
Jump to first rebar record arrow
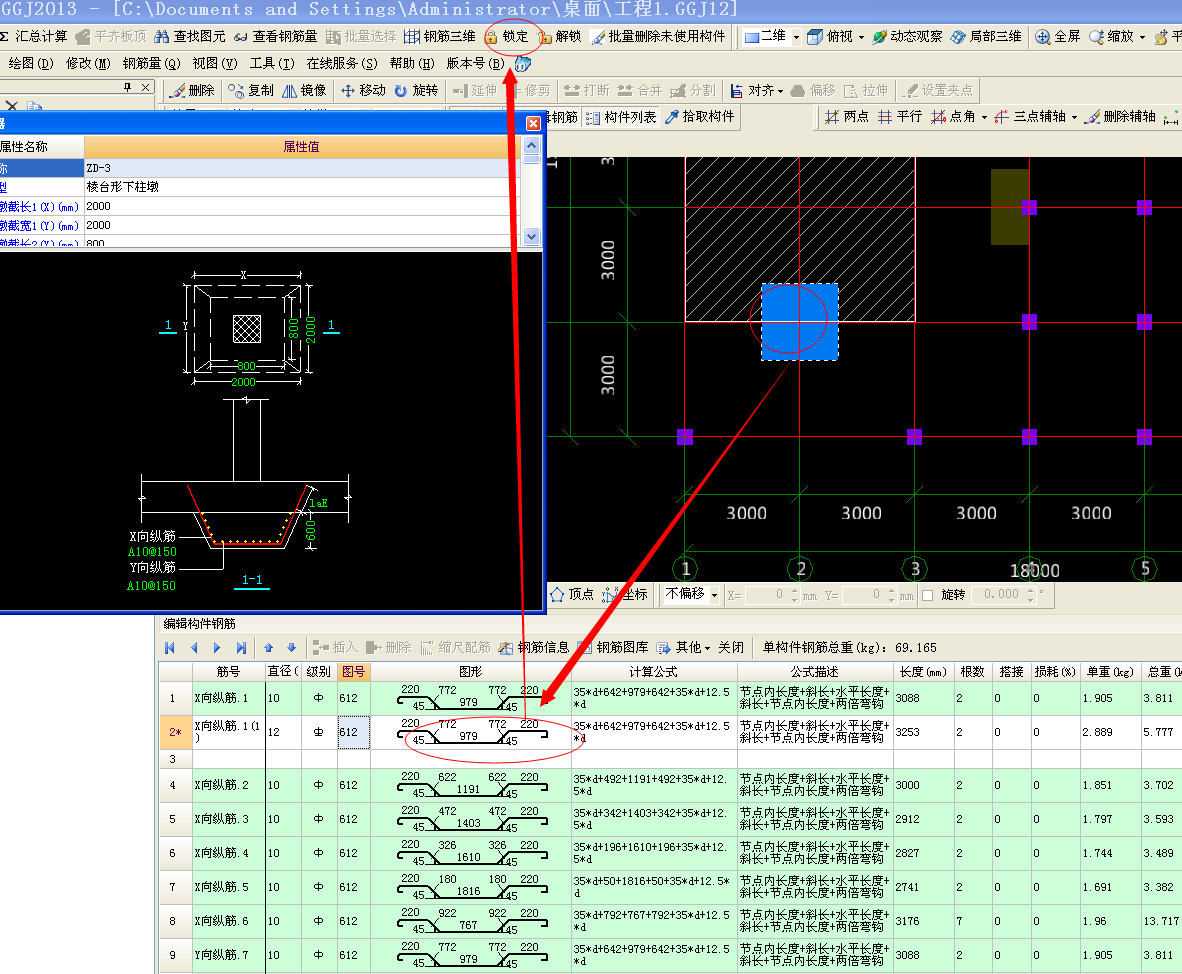pyautogui.click(x=170, y=648)
